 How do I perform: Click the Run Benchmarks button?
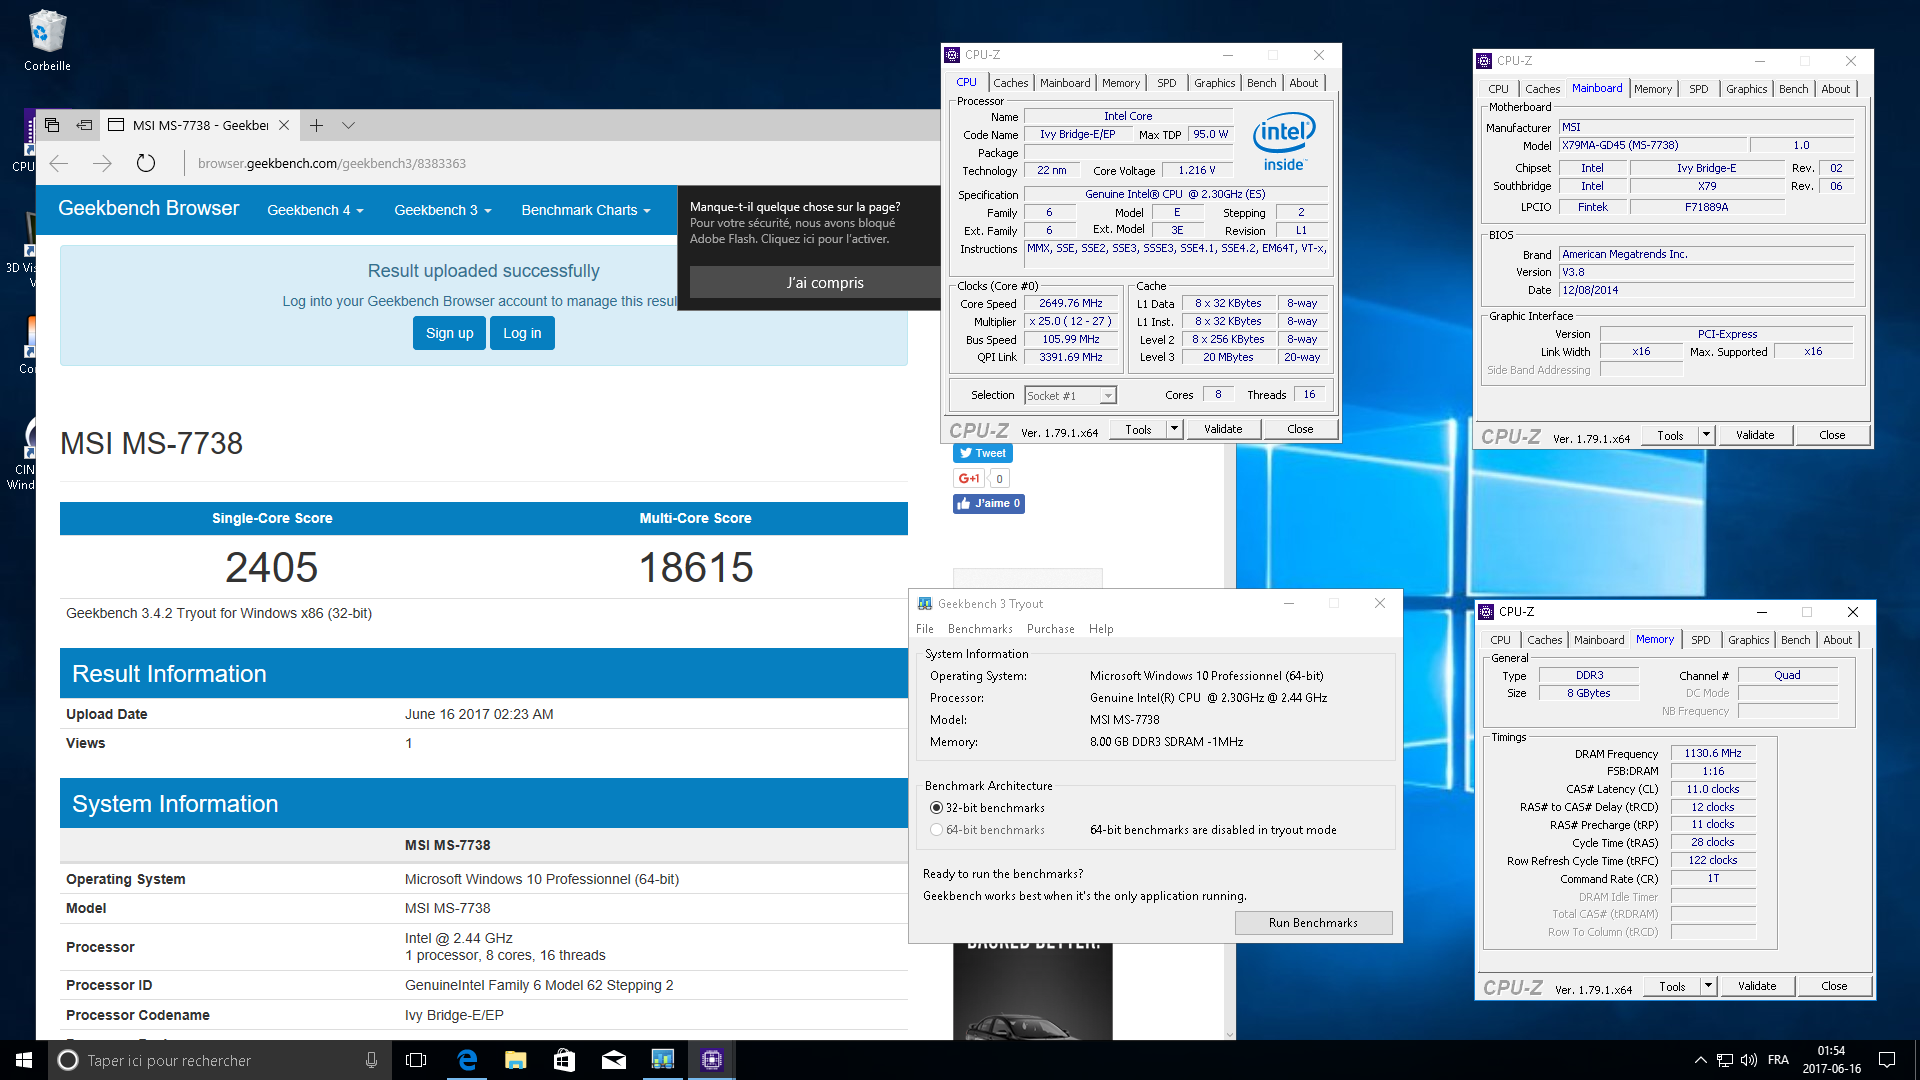[x=1313, y=923]
